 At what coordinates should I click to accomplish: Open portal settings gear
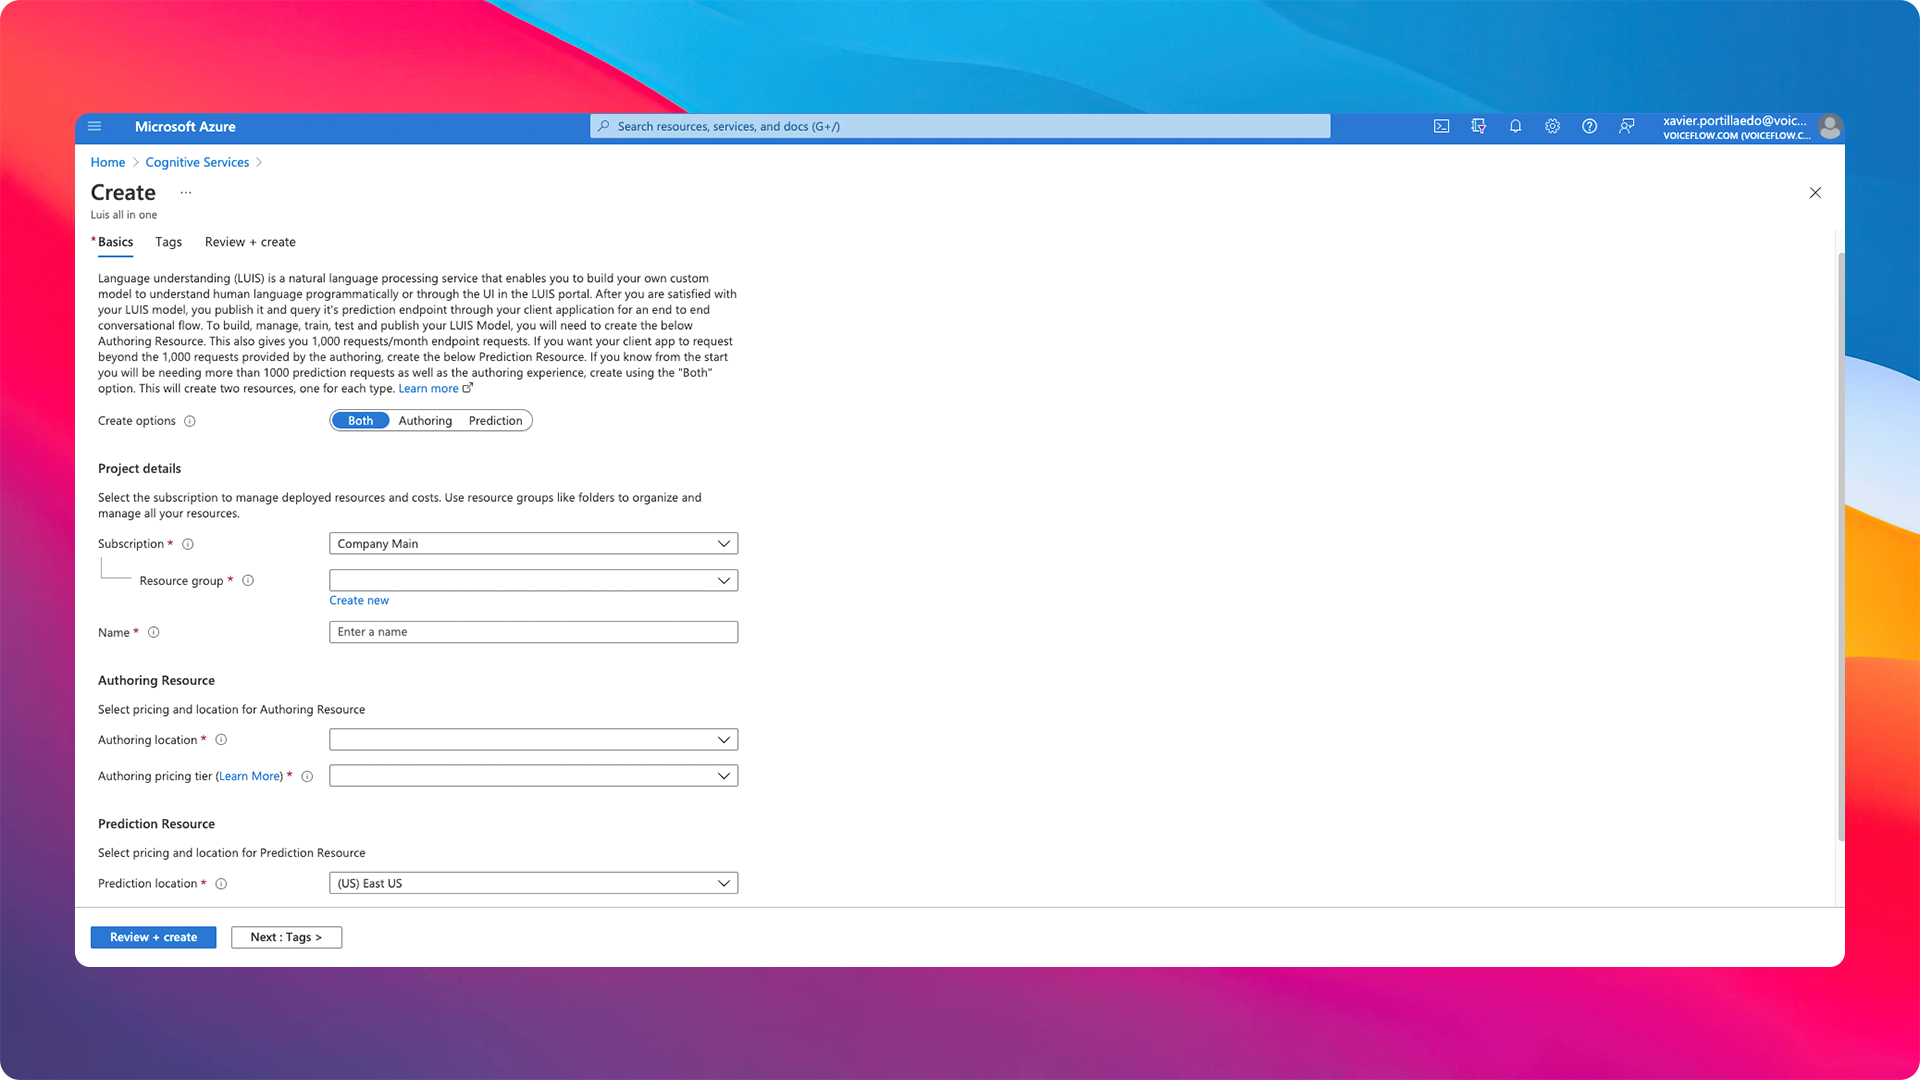coord(1552,126)
